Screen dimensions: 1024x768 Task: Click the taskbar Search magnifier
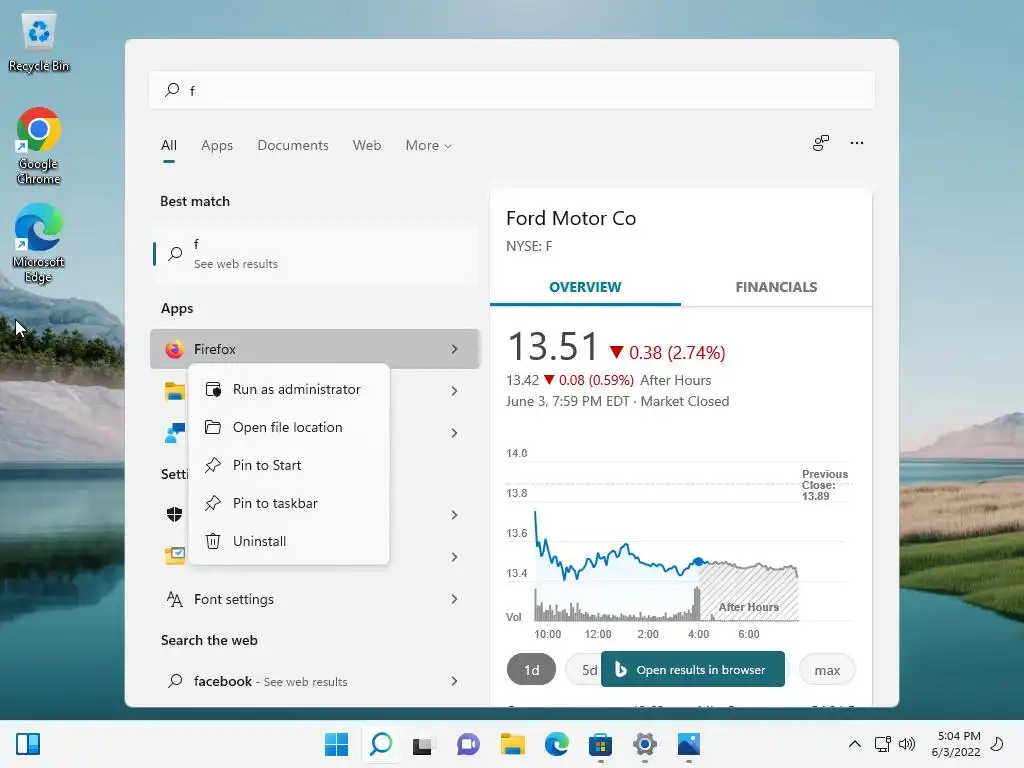coord(381,744)
